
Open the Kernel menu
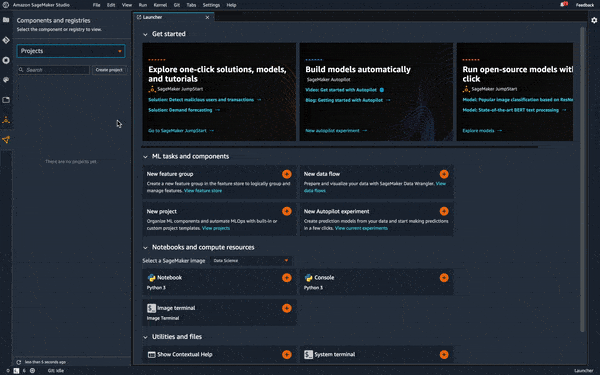(x=160, y=5)
